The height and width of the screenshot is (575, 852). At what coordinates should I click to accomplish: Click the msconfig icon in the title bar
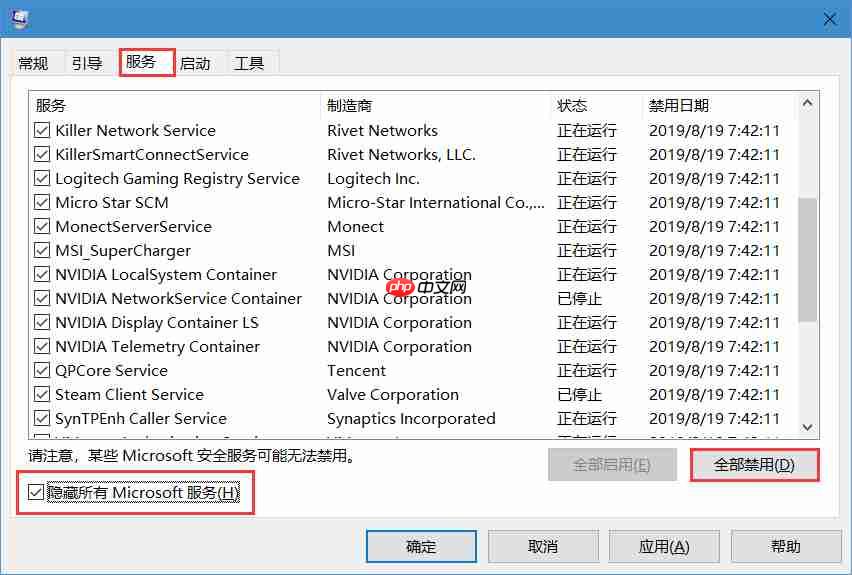point(20,19)
